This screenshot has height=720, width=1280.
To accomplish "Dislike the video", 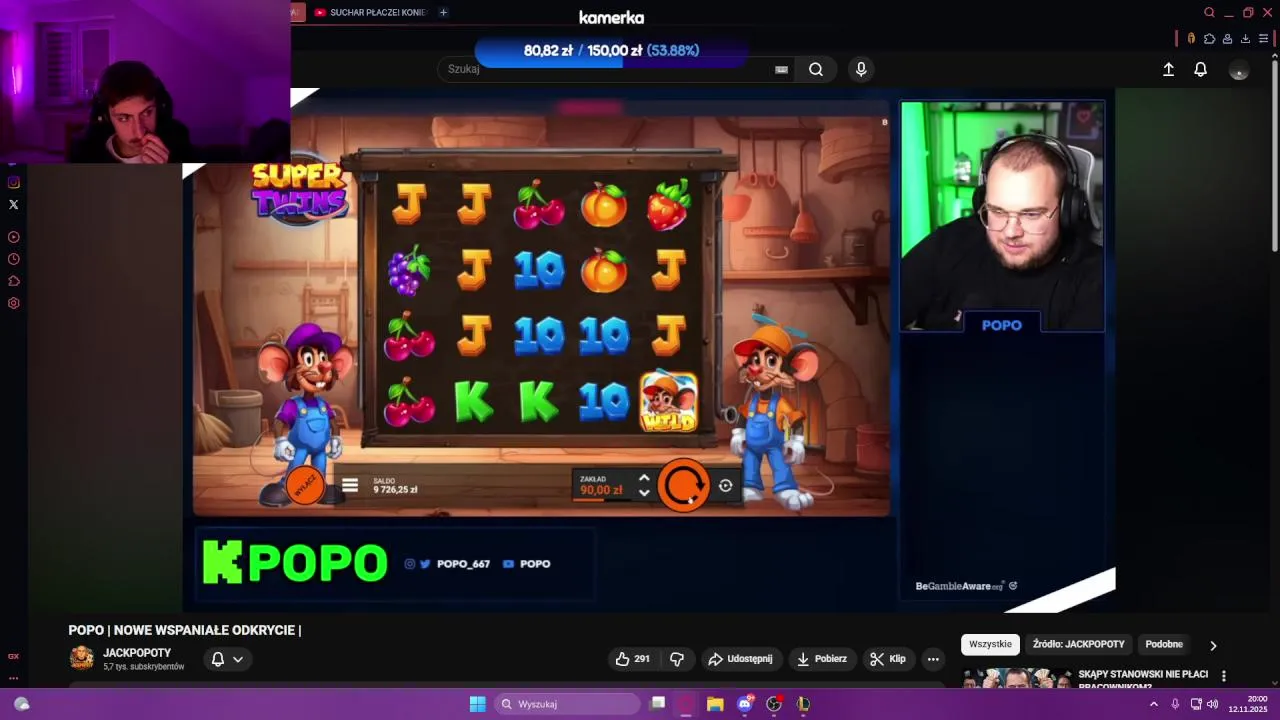I will click(x=677, y=659).
